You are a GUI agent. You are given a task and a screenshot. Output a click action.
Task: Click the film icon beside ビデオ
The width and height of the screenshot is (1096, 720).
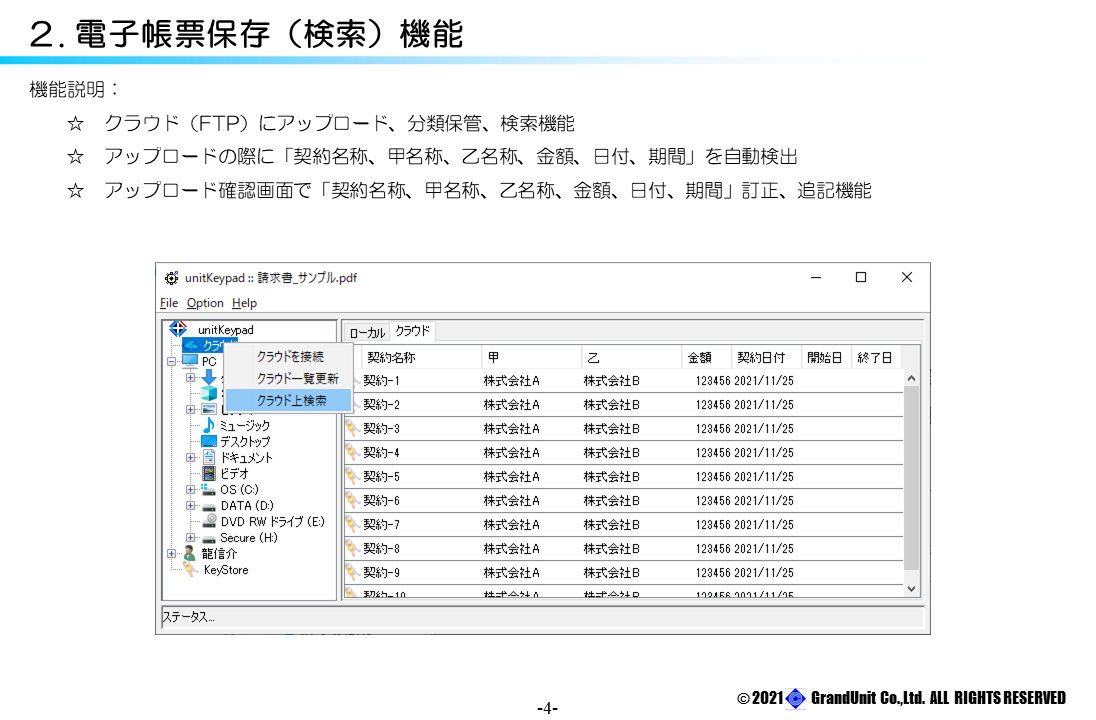pos(208,473)
